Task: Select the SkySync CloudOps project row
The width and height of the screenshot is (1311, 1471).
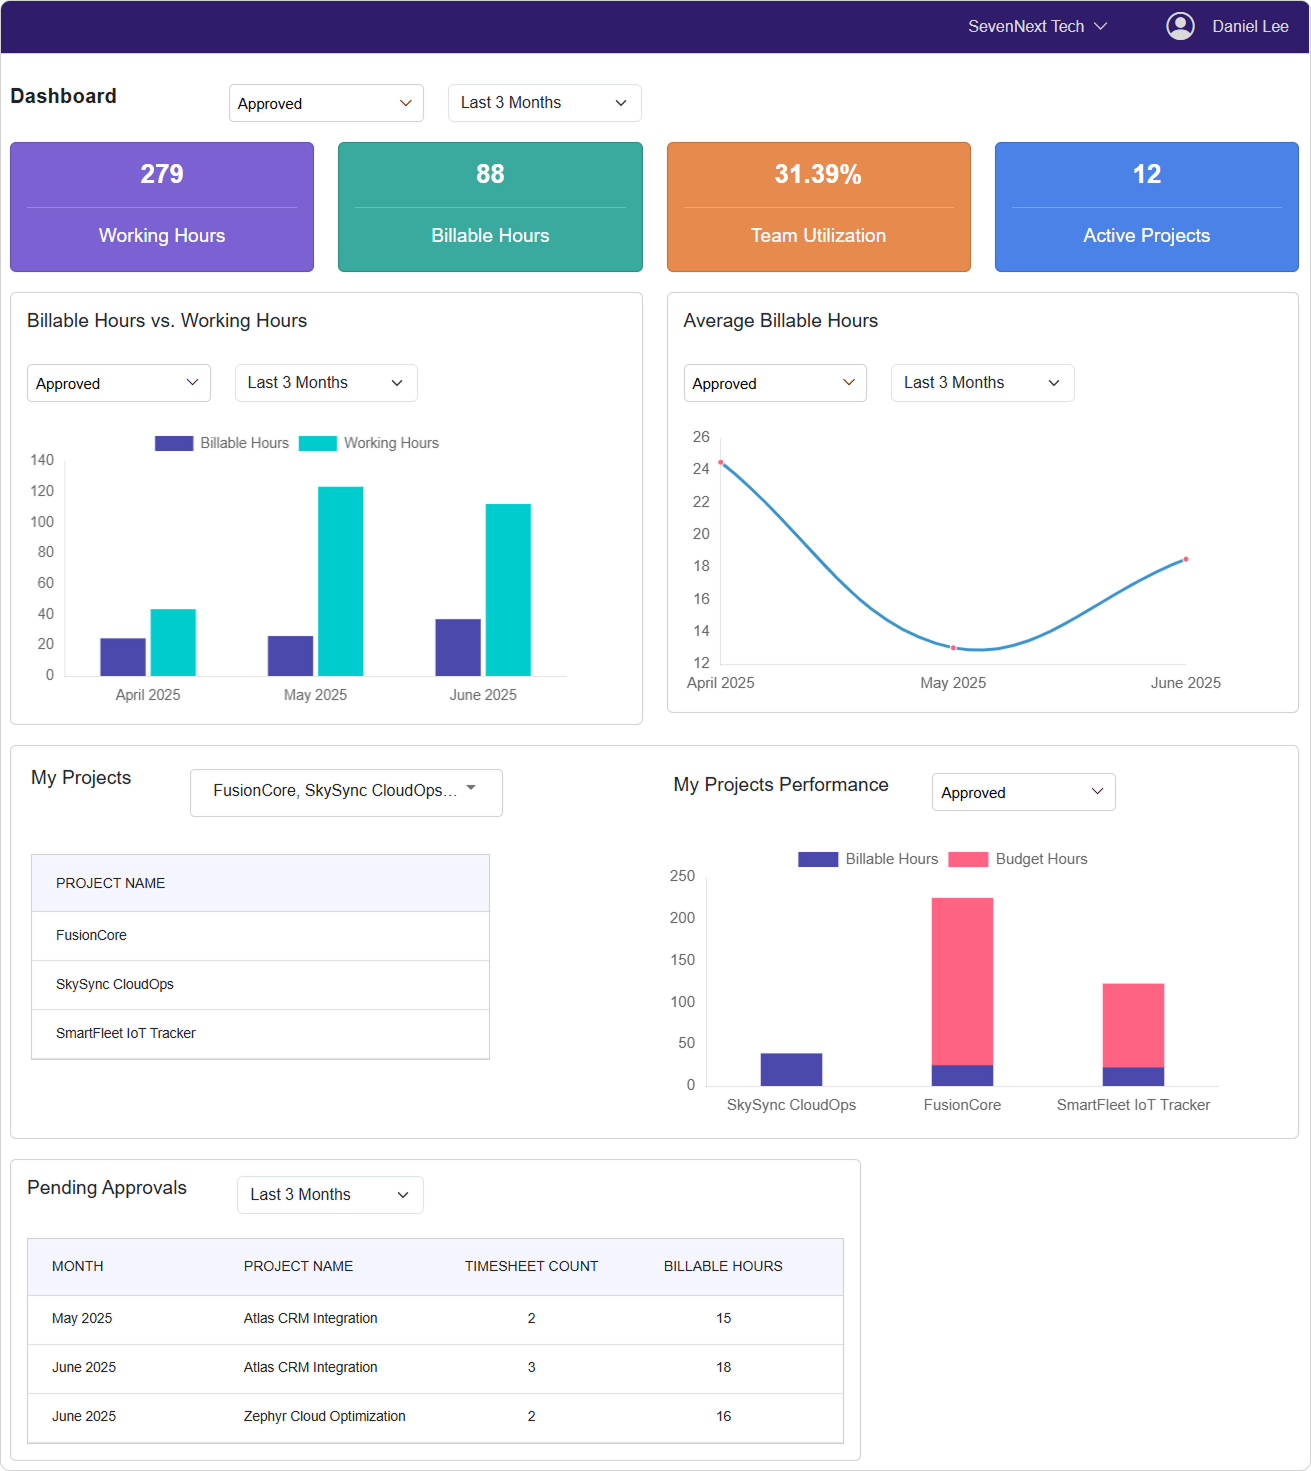Action: click(260, 984)
